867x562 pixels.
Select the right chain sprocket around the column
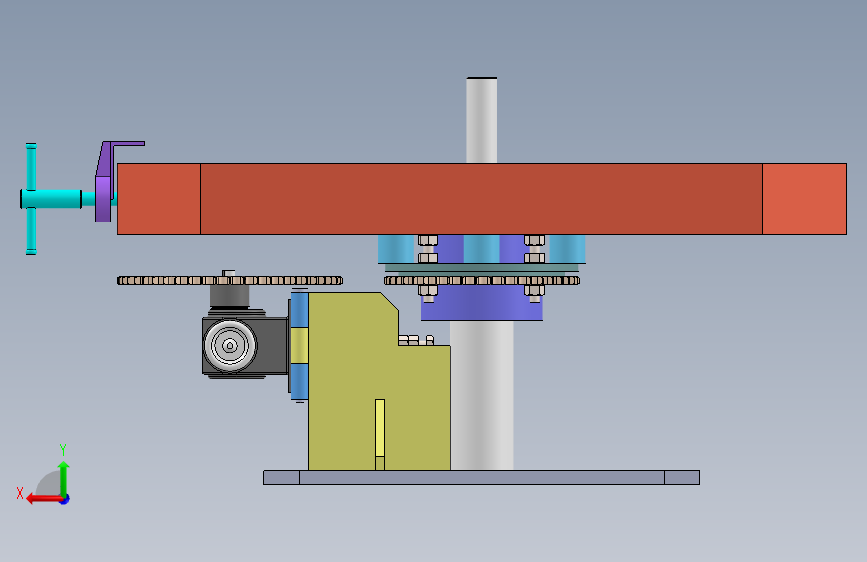[x=482, y=280]
